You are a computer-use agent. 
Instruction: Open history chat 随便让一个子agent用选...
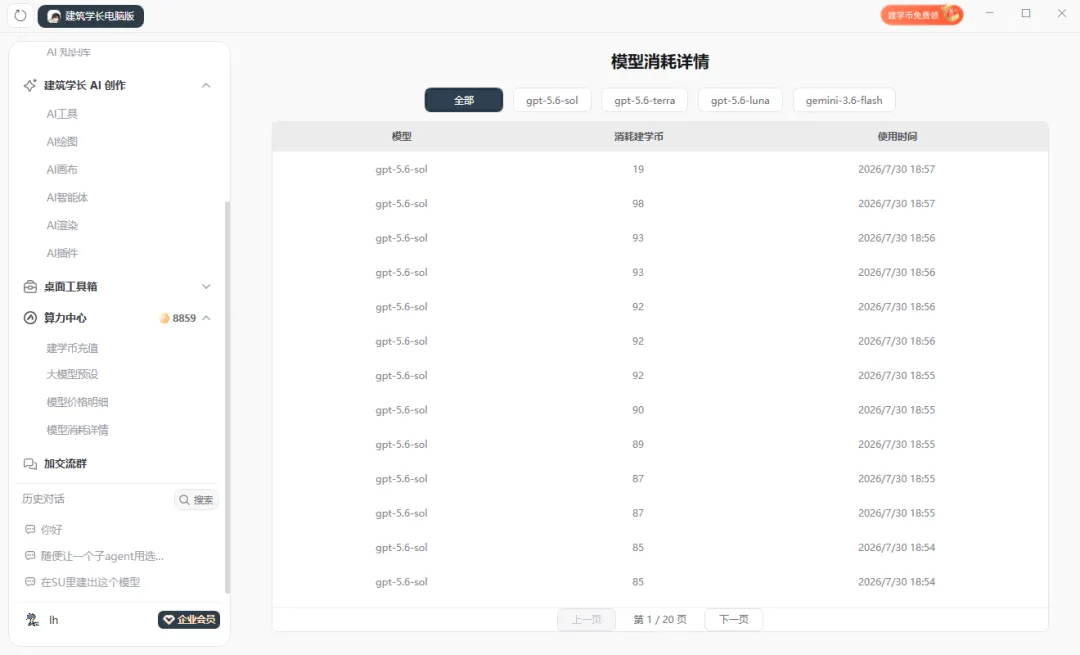point(102,556)
